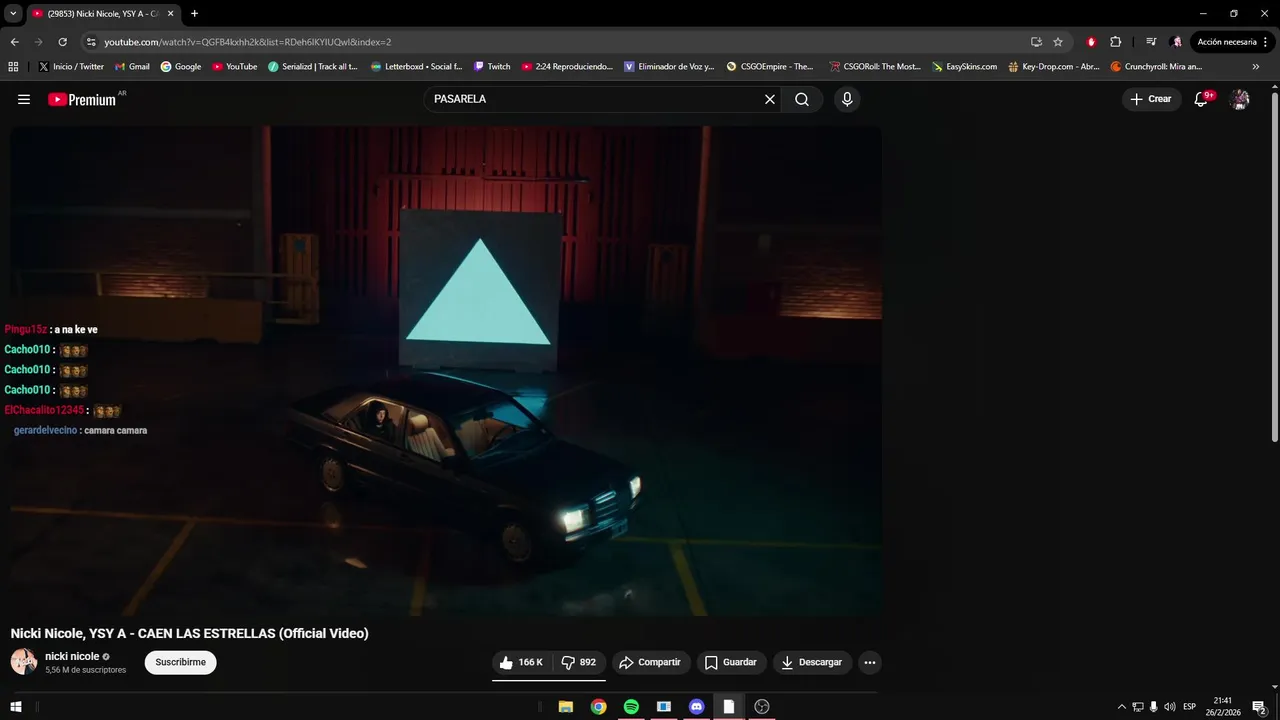Open the EasySkins.com bookmark
1280x720 pixels.
pos(964,67)
